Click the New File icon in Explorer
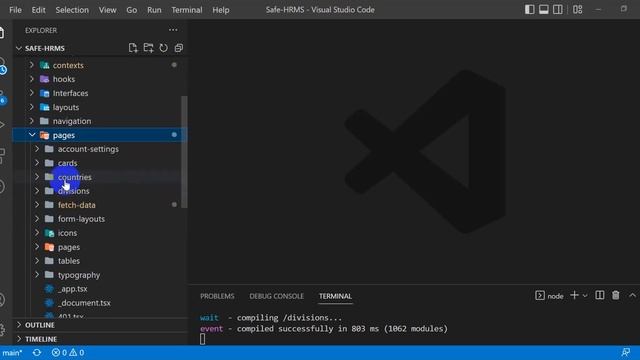The width and height of the screenshot is (640, 360). coord(133,48)
